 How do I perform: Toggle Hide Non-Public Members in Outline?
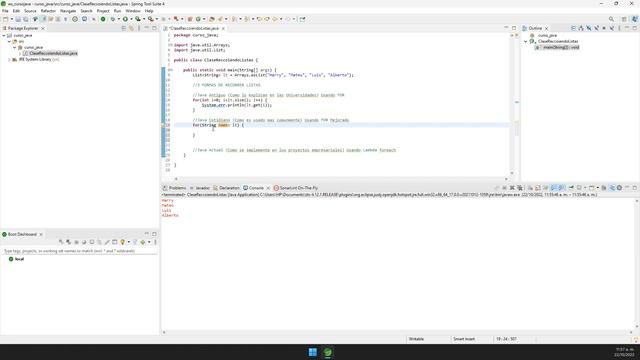tap(604, 28)
